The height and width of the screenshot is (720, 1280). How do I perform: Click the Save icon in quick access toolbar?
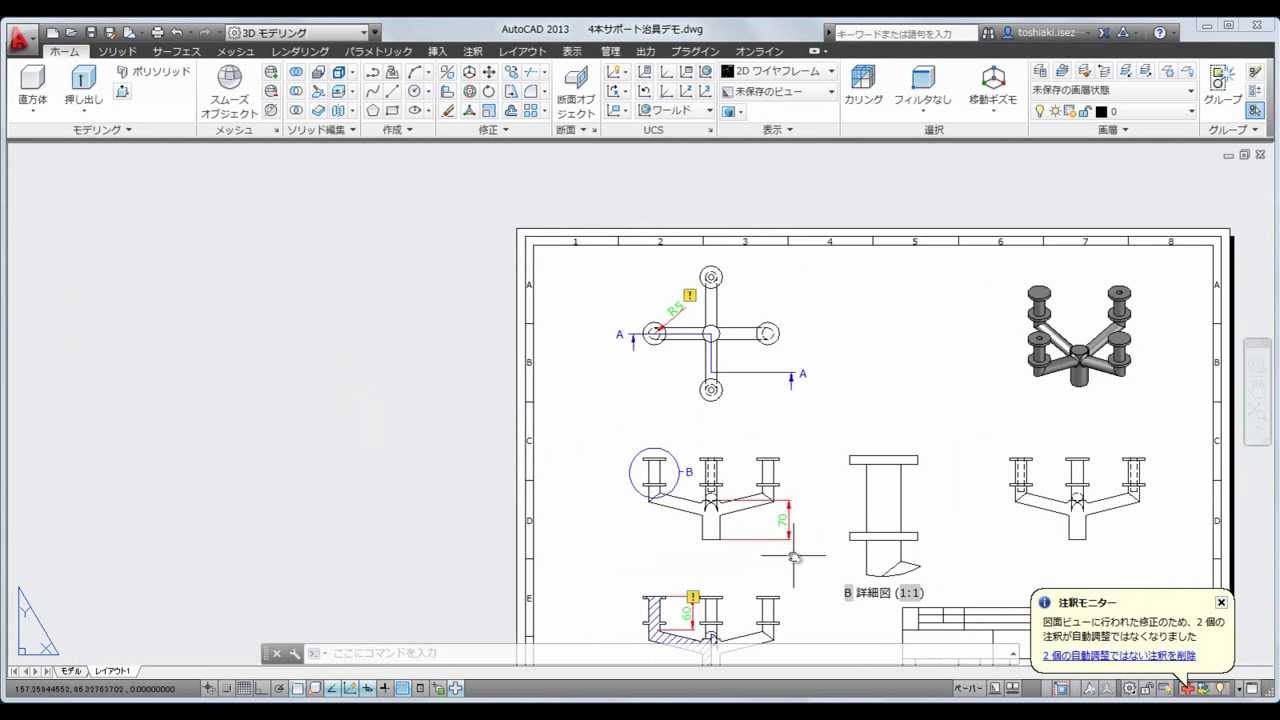point(91,33)
